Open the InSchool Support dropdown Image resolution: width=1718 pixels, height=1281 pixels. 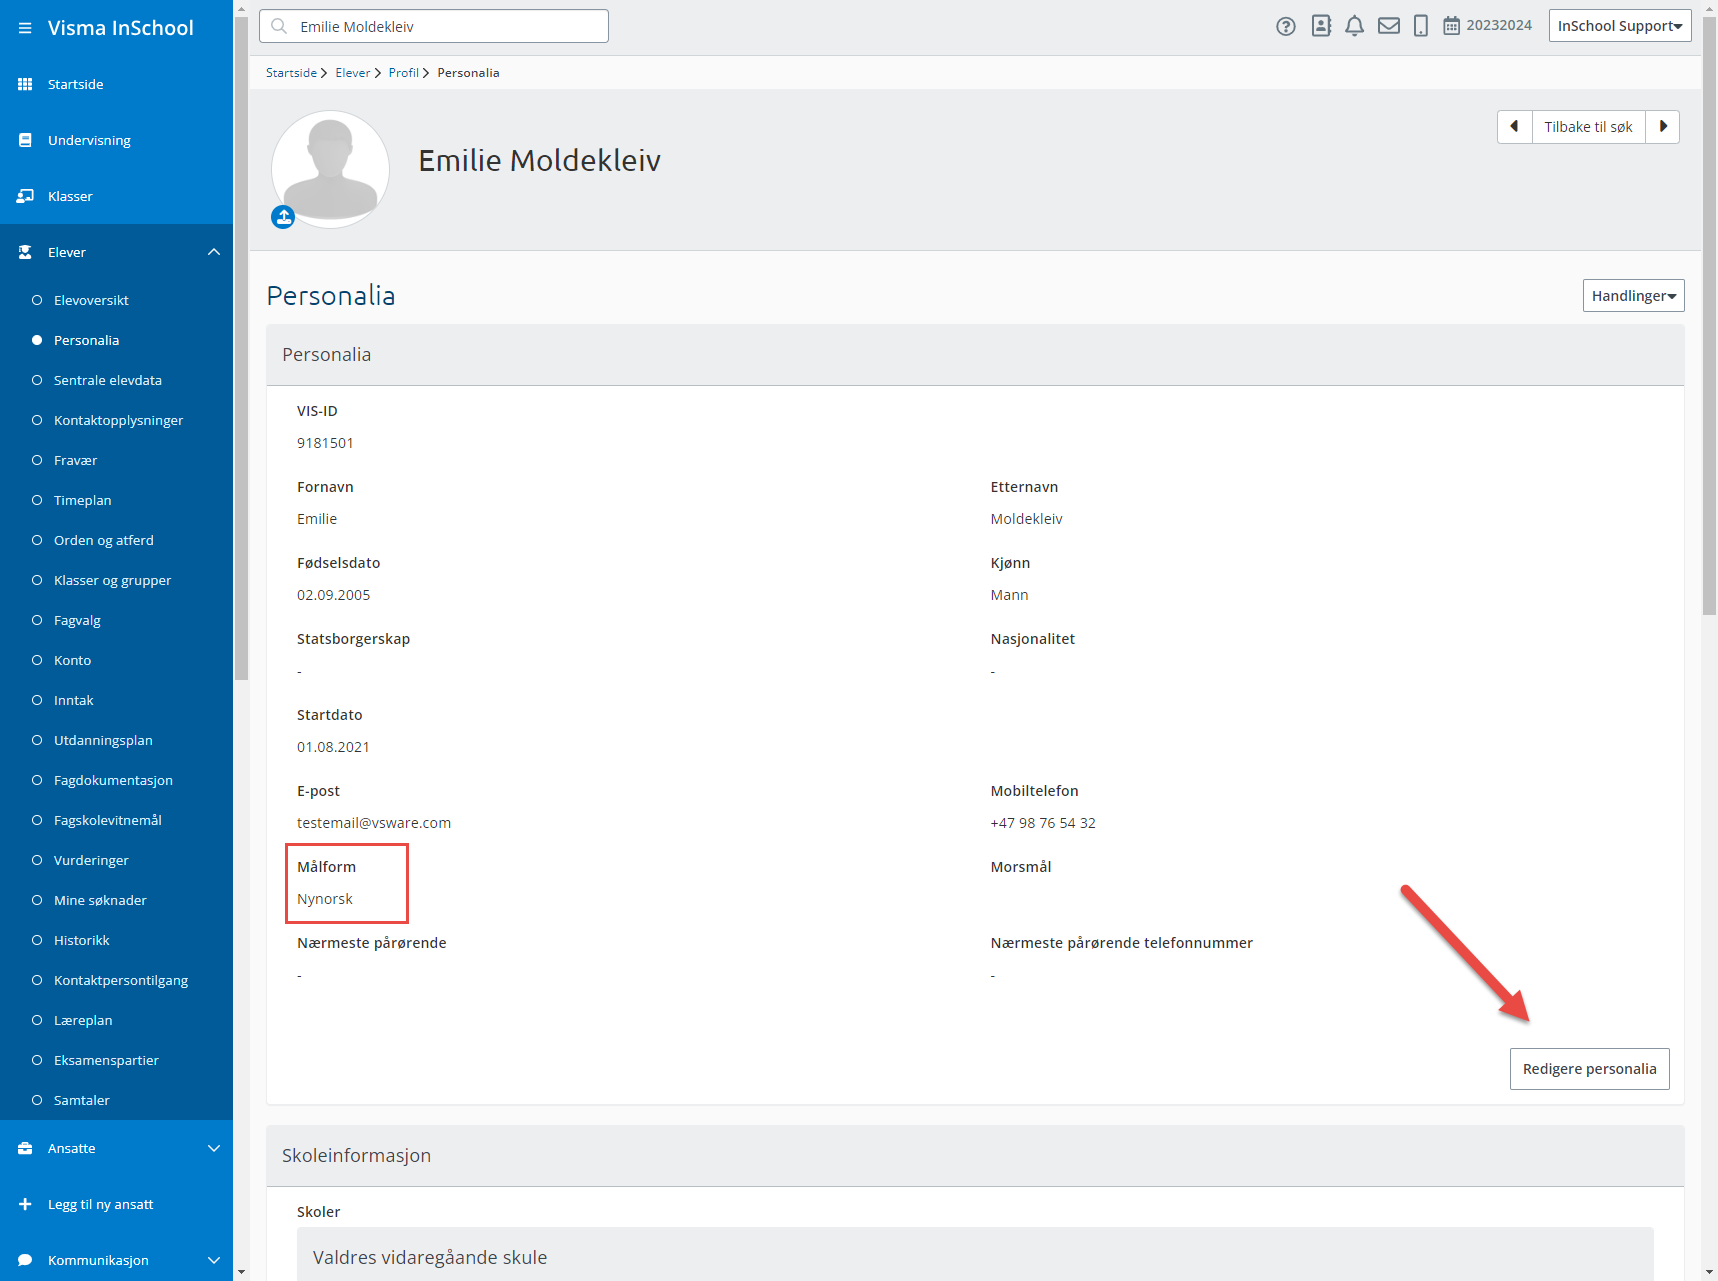click(x=1619, y=26)
